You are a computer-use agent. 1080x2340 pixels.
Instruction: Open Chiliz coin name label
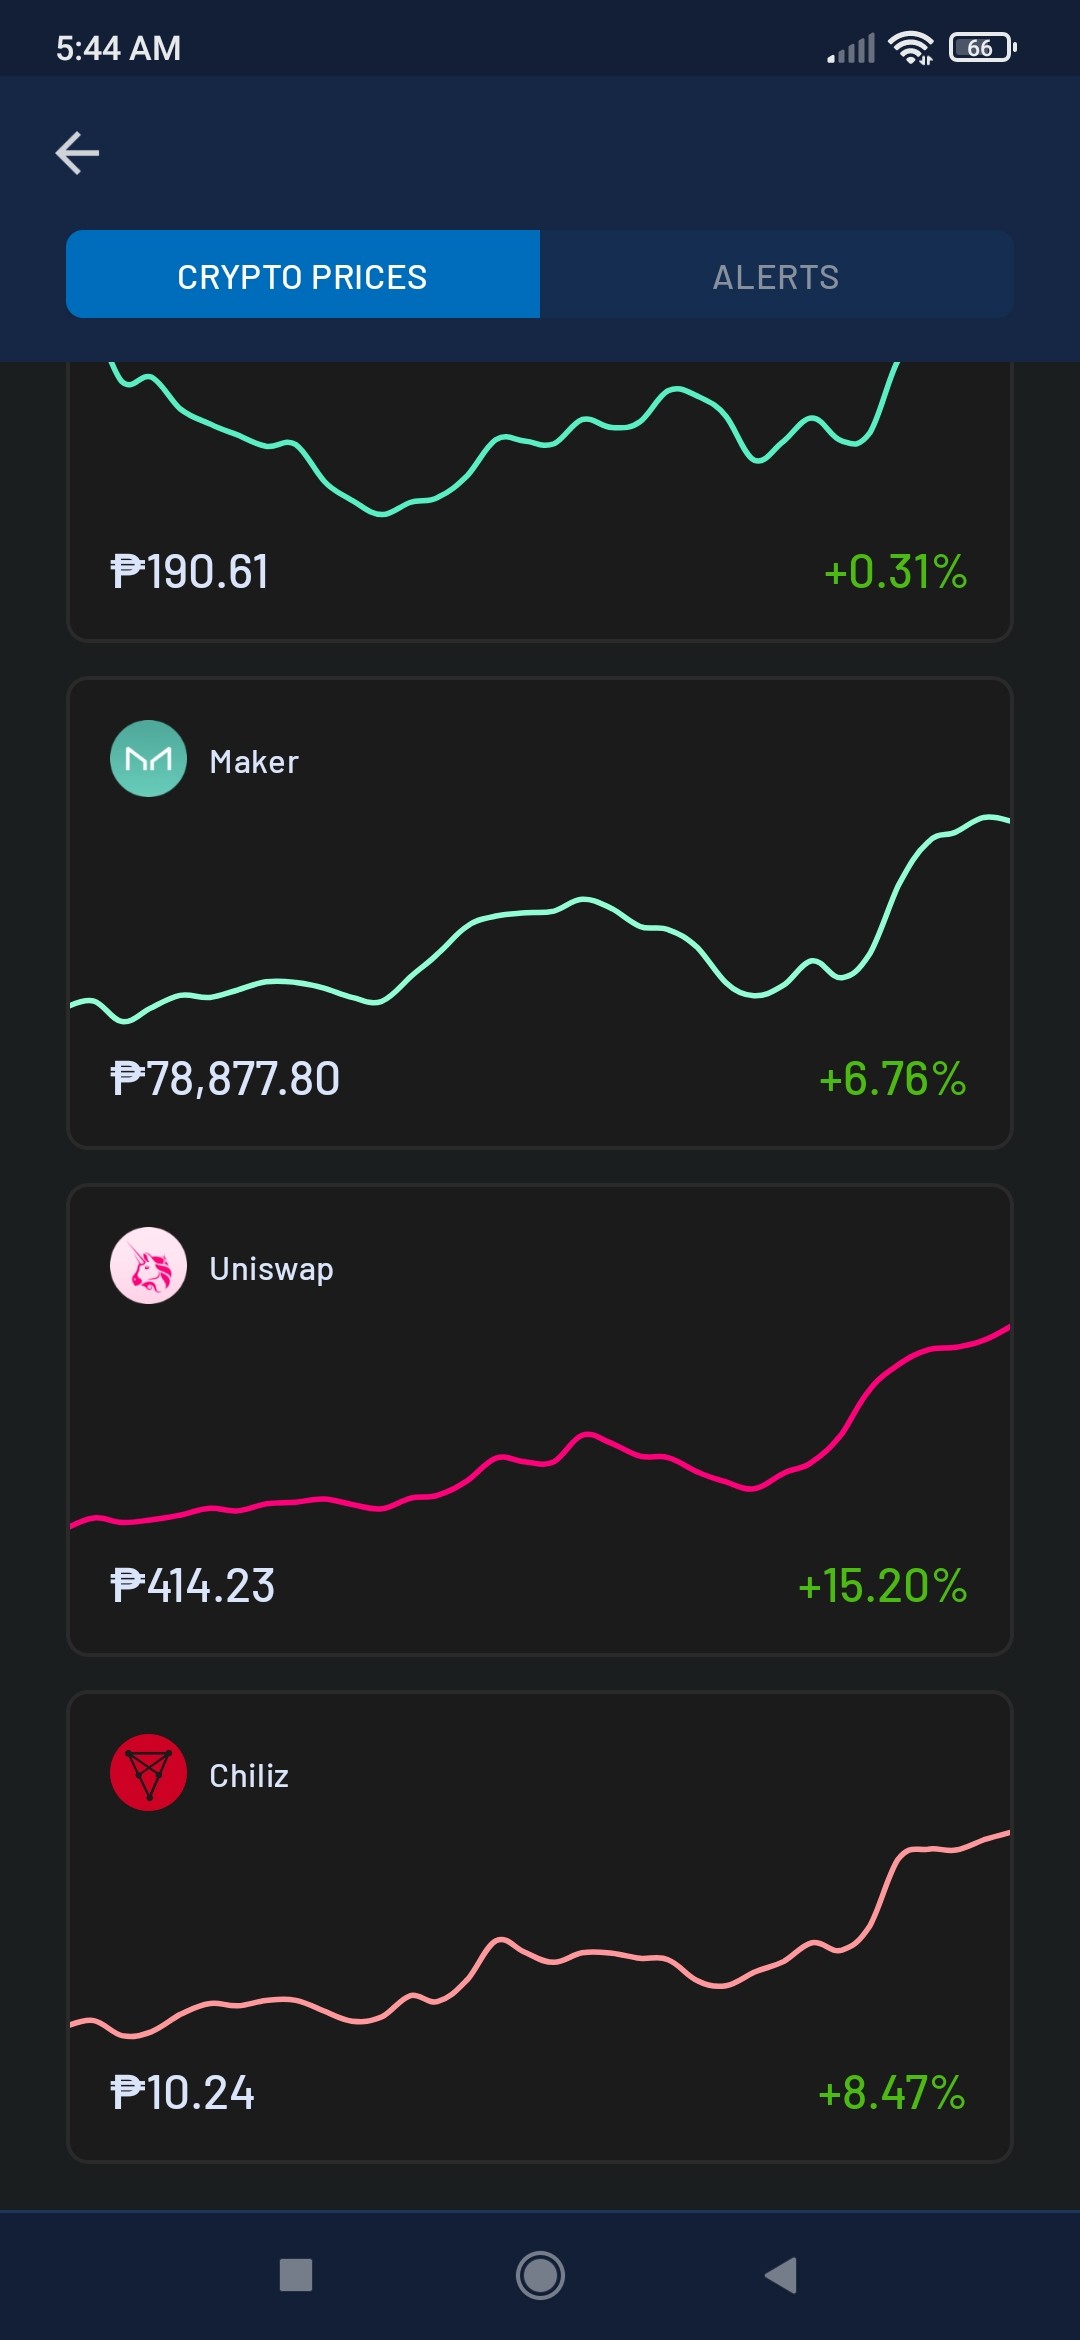tap(249, 1776)
